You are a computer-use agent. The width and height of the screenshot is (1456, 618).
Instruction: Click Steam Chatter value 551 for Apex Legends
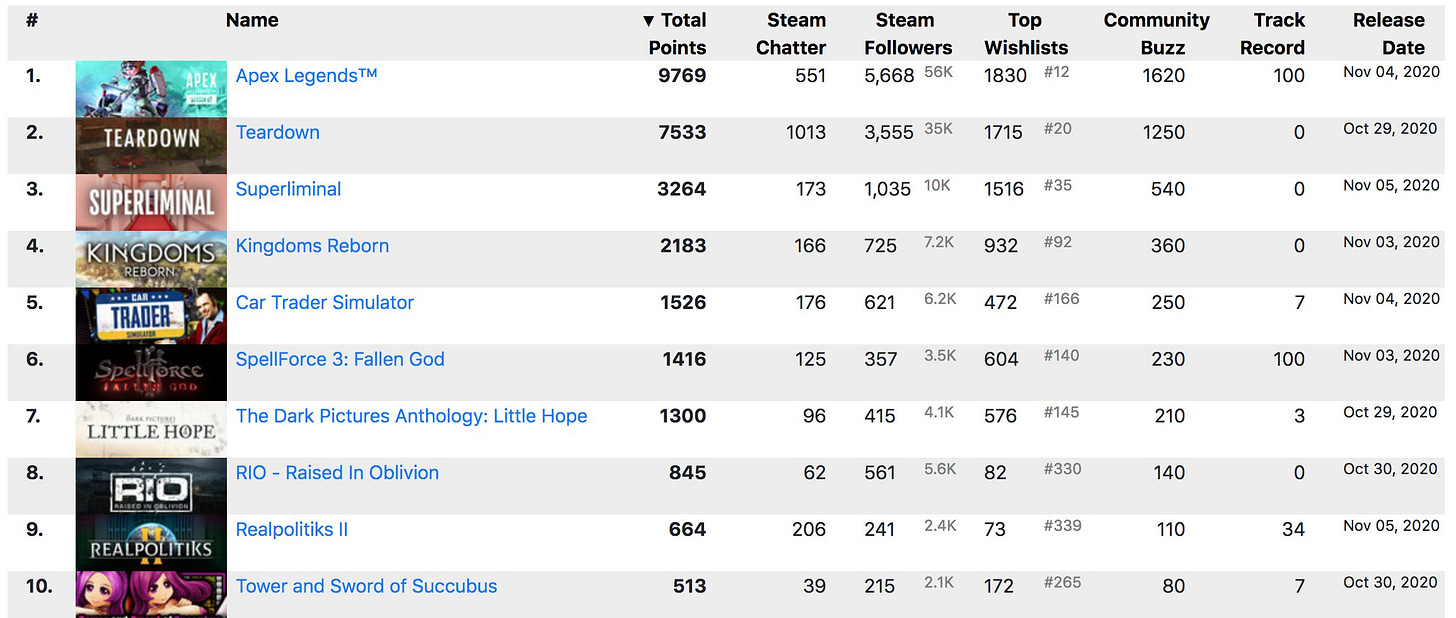810,76
